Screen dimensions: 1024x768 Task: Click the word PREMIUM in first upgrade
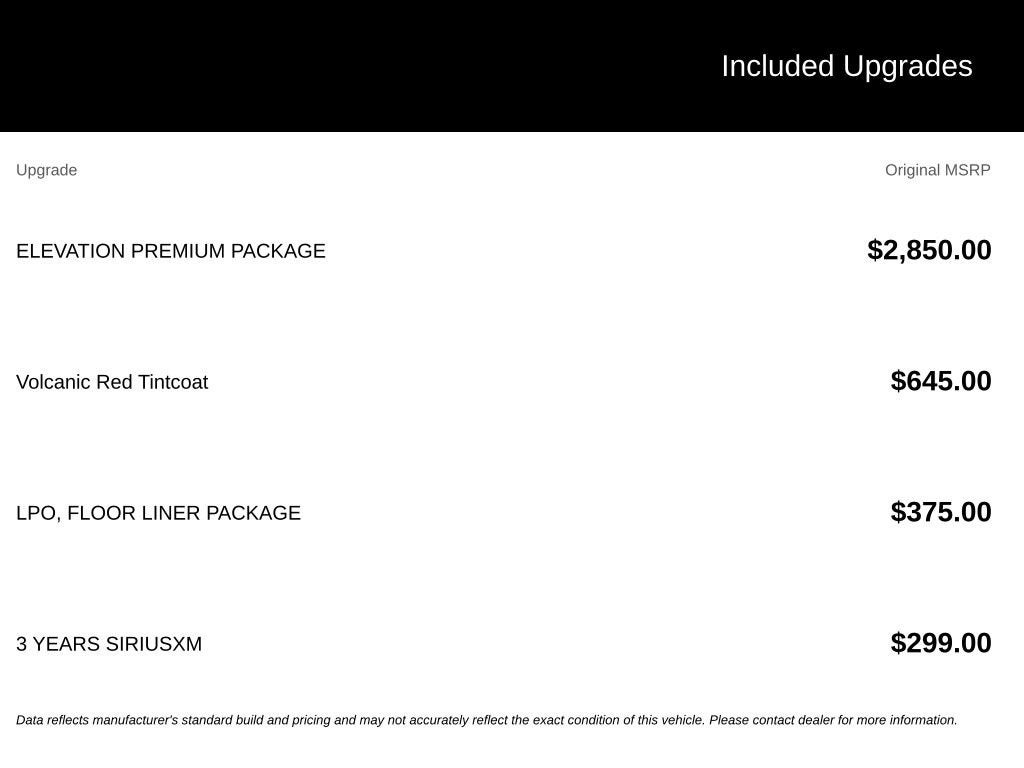(178, 251)
